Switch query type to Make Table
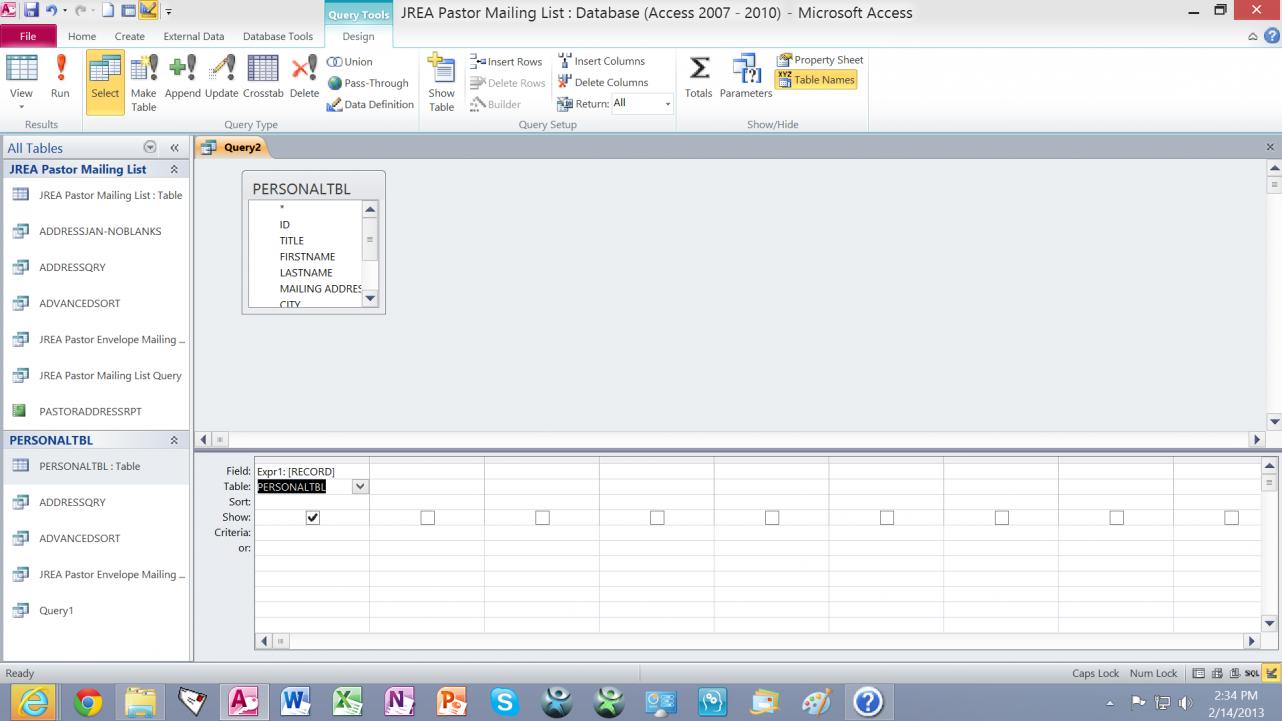The image size is (1282, 721). click(x=144, y=80)
